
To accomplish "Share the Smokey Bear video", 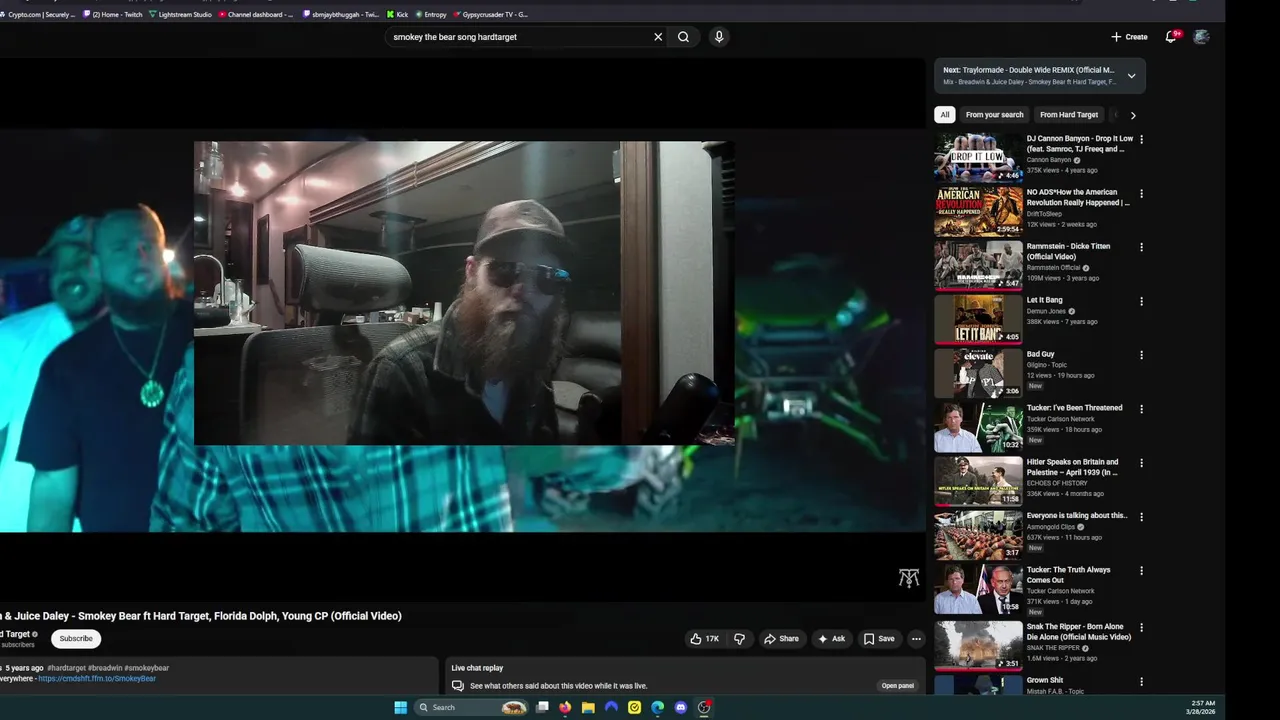I will point(781,639).
